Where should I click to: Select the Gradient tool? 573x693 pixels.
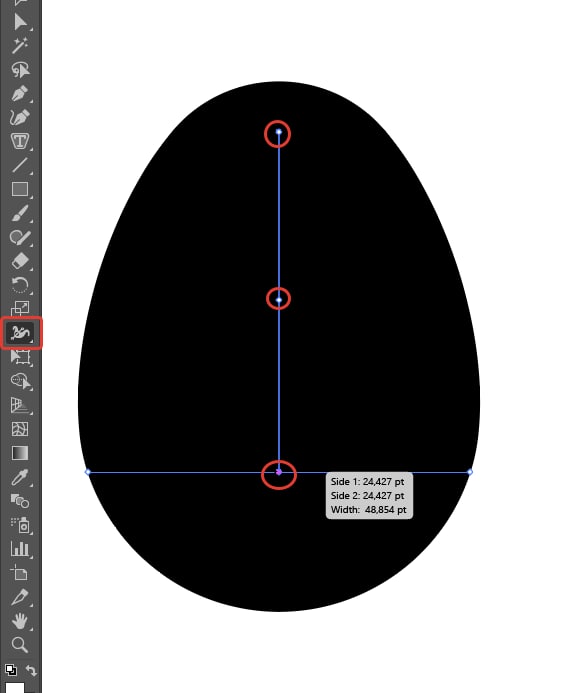20,453
